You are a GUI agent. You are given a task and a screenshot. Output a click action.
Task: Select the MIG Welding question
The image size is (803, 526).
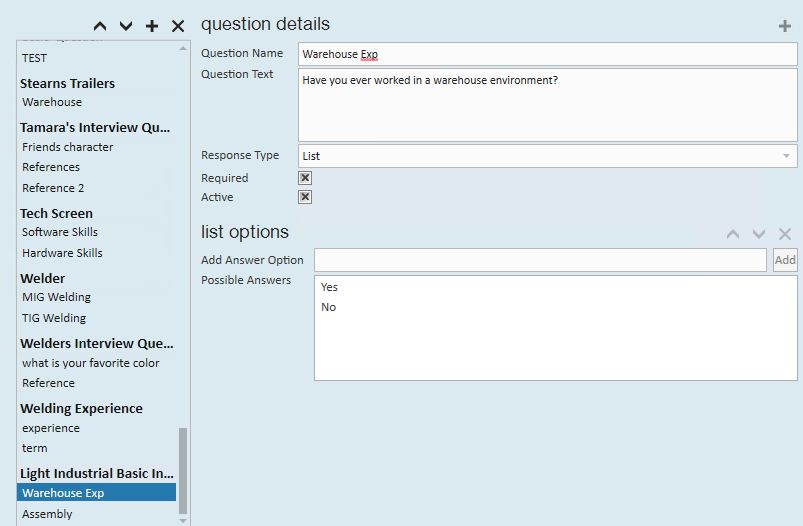point(57,297)
